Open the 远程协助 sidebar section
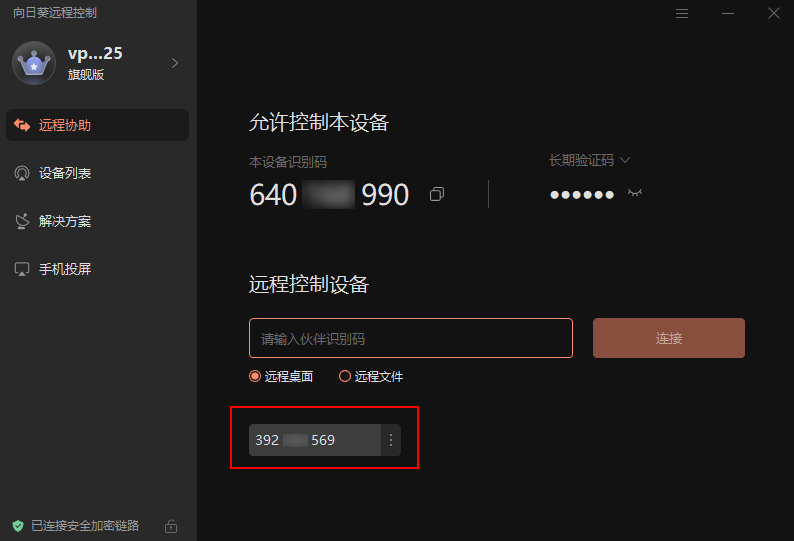Screen dimensions: 794x541 pyautogui.click(x=97, y=125)
